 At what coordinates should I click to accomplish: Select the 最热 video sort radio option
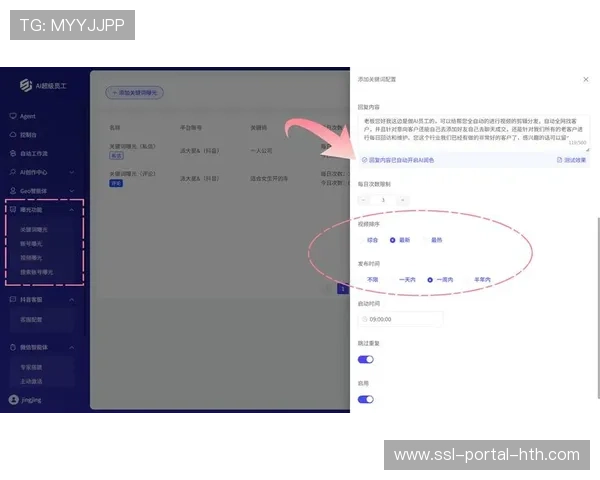[432, 240]
